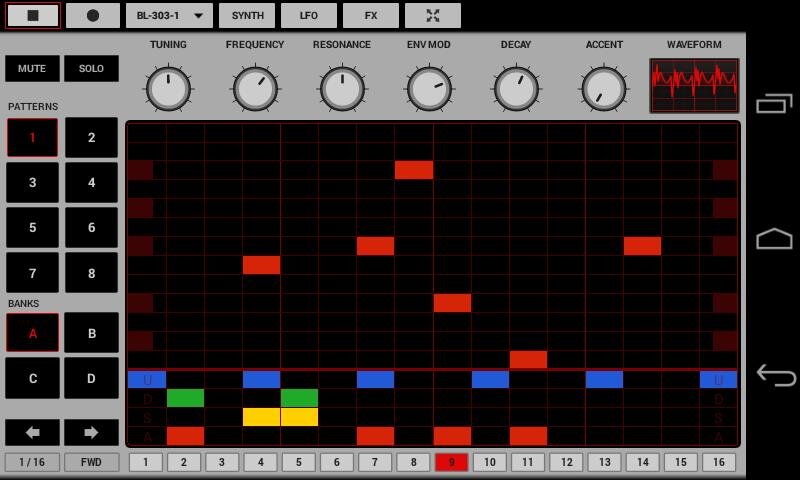
Task: Jump to step 13 in sequencer
Action: [x=604, y=462]
